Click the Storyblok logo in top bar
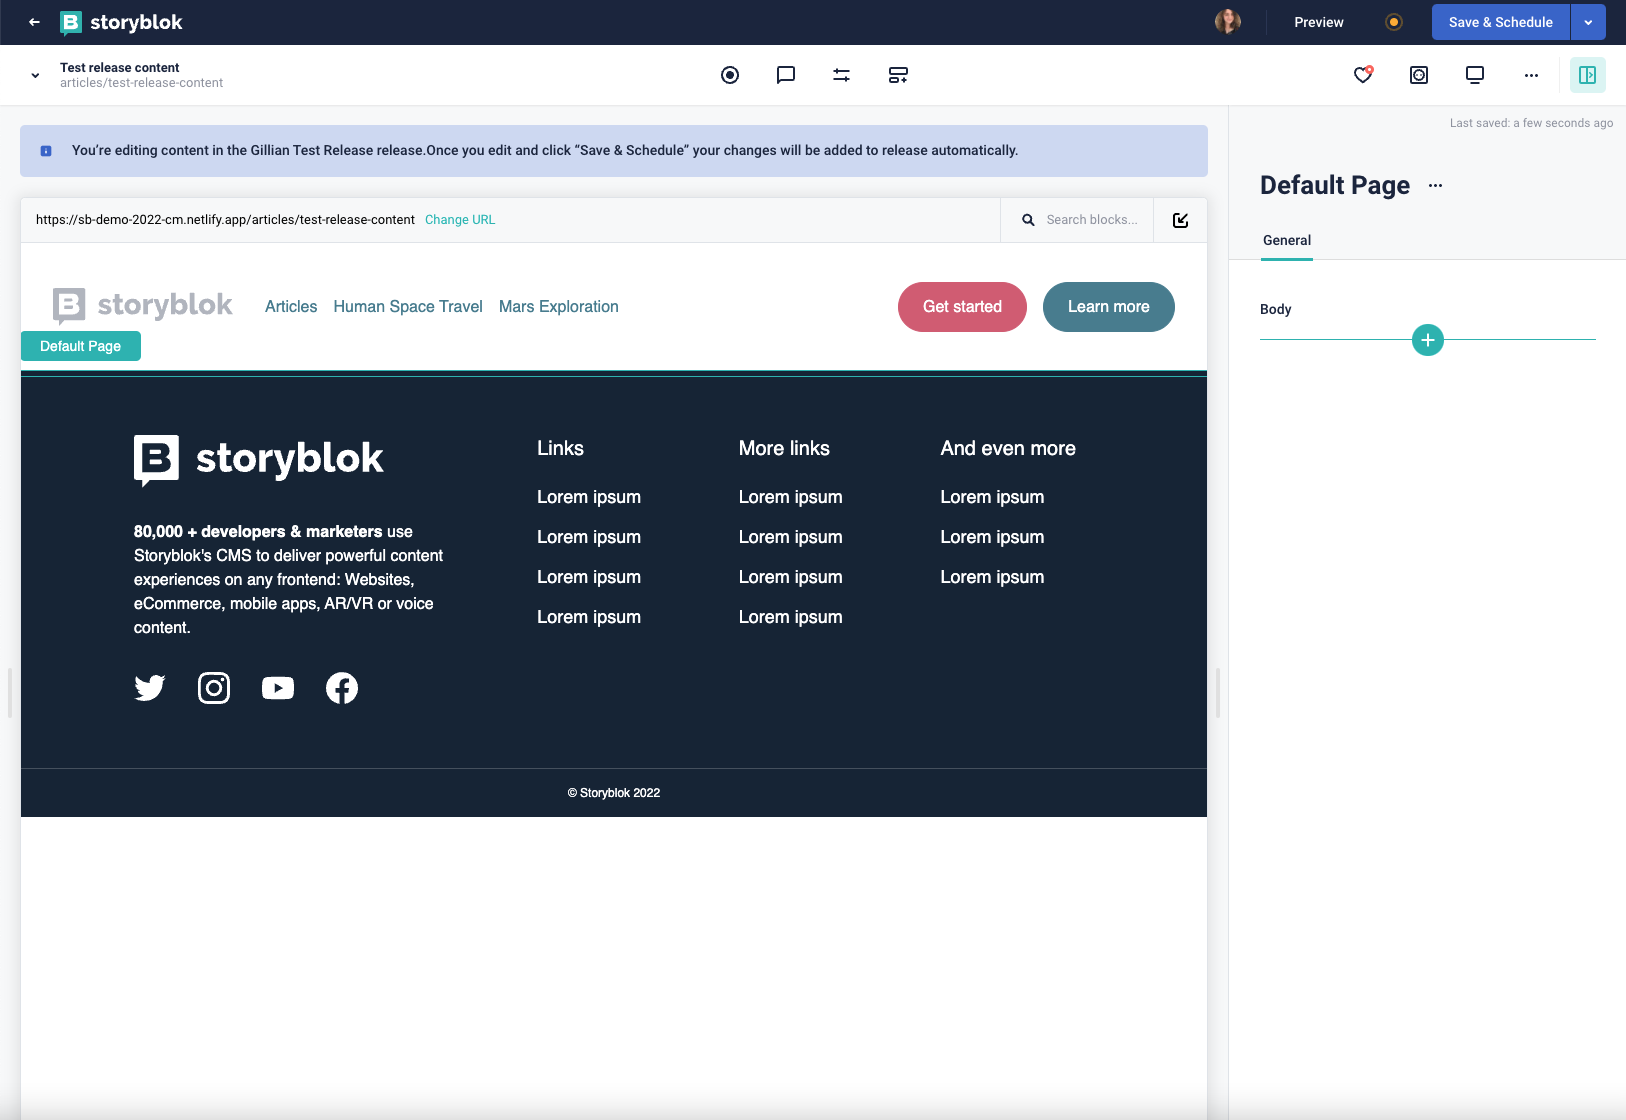The width and height of the screenshot is (1626, 1120). (121, 22)
